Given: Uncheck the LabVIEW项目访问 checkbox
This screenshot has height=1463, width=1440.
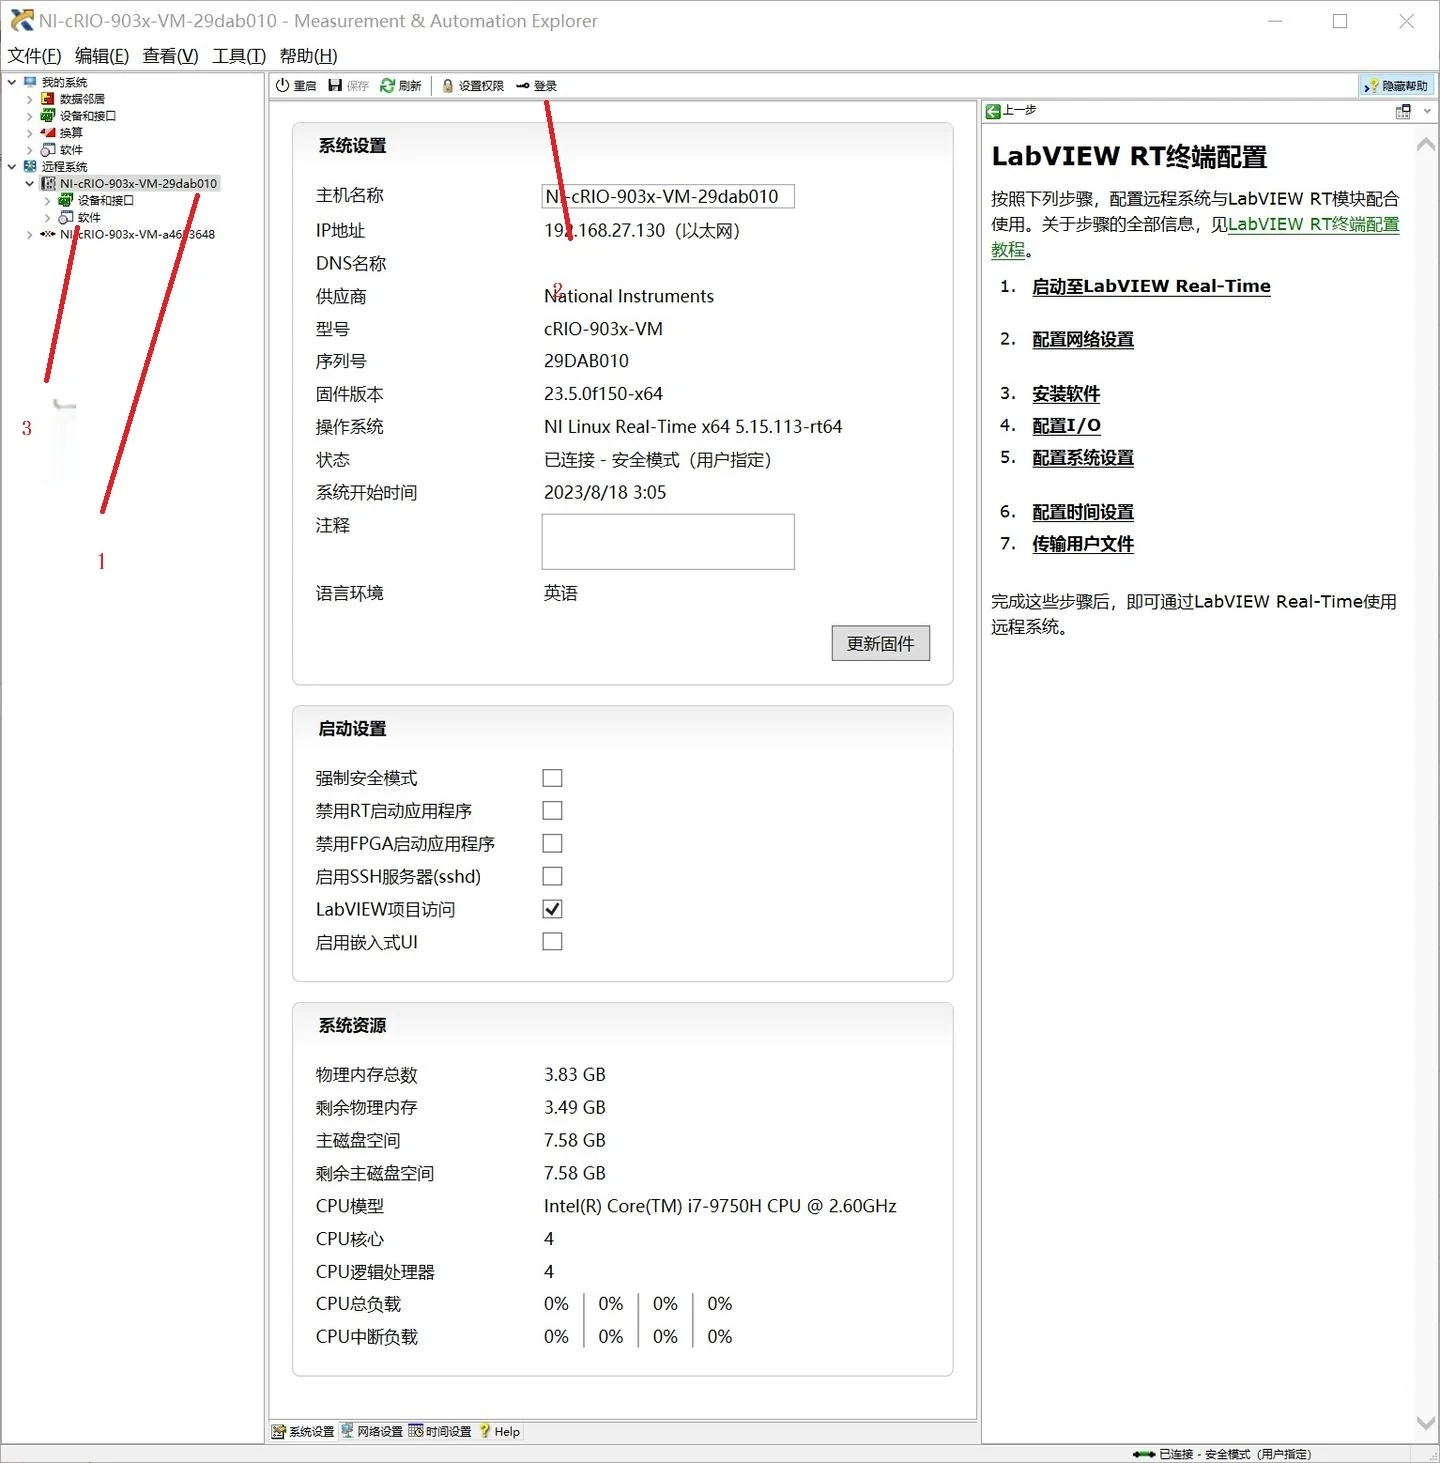Looking at the screenshot, I should point(552,909).
